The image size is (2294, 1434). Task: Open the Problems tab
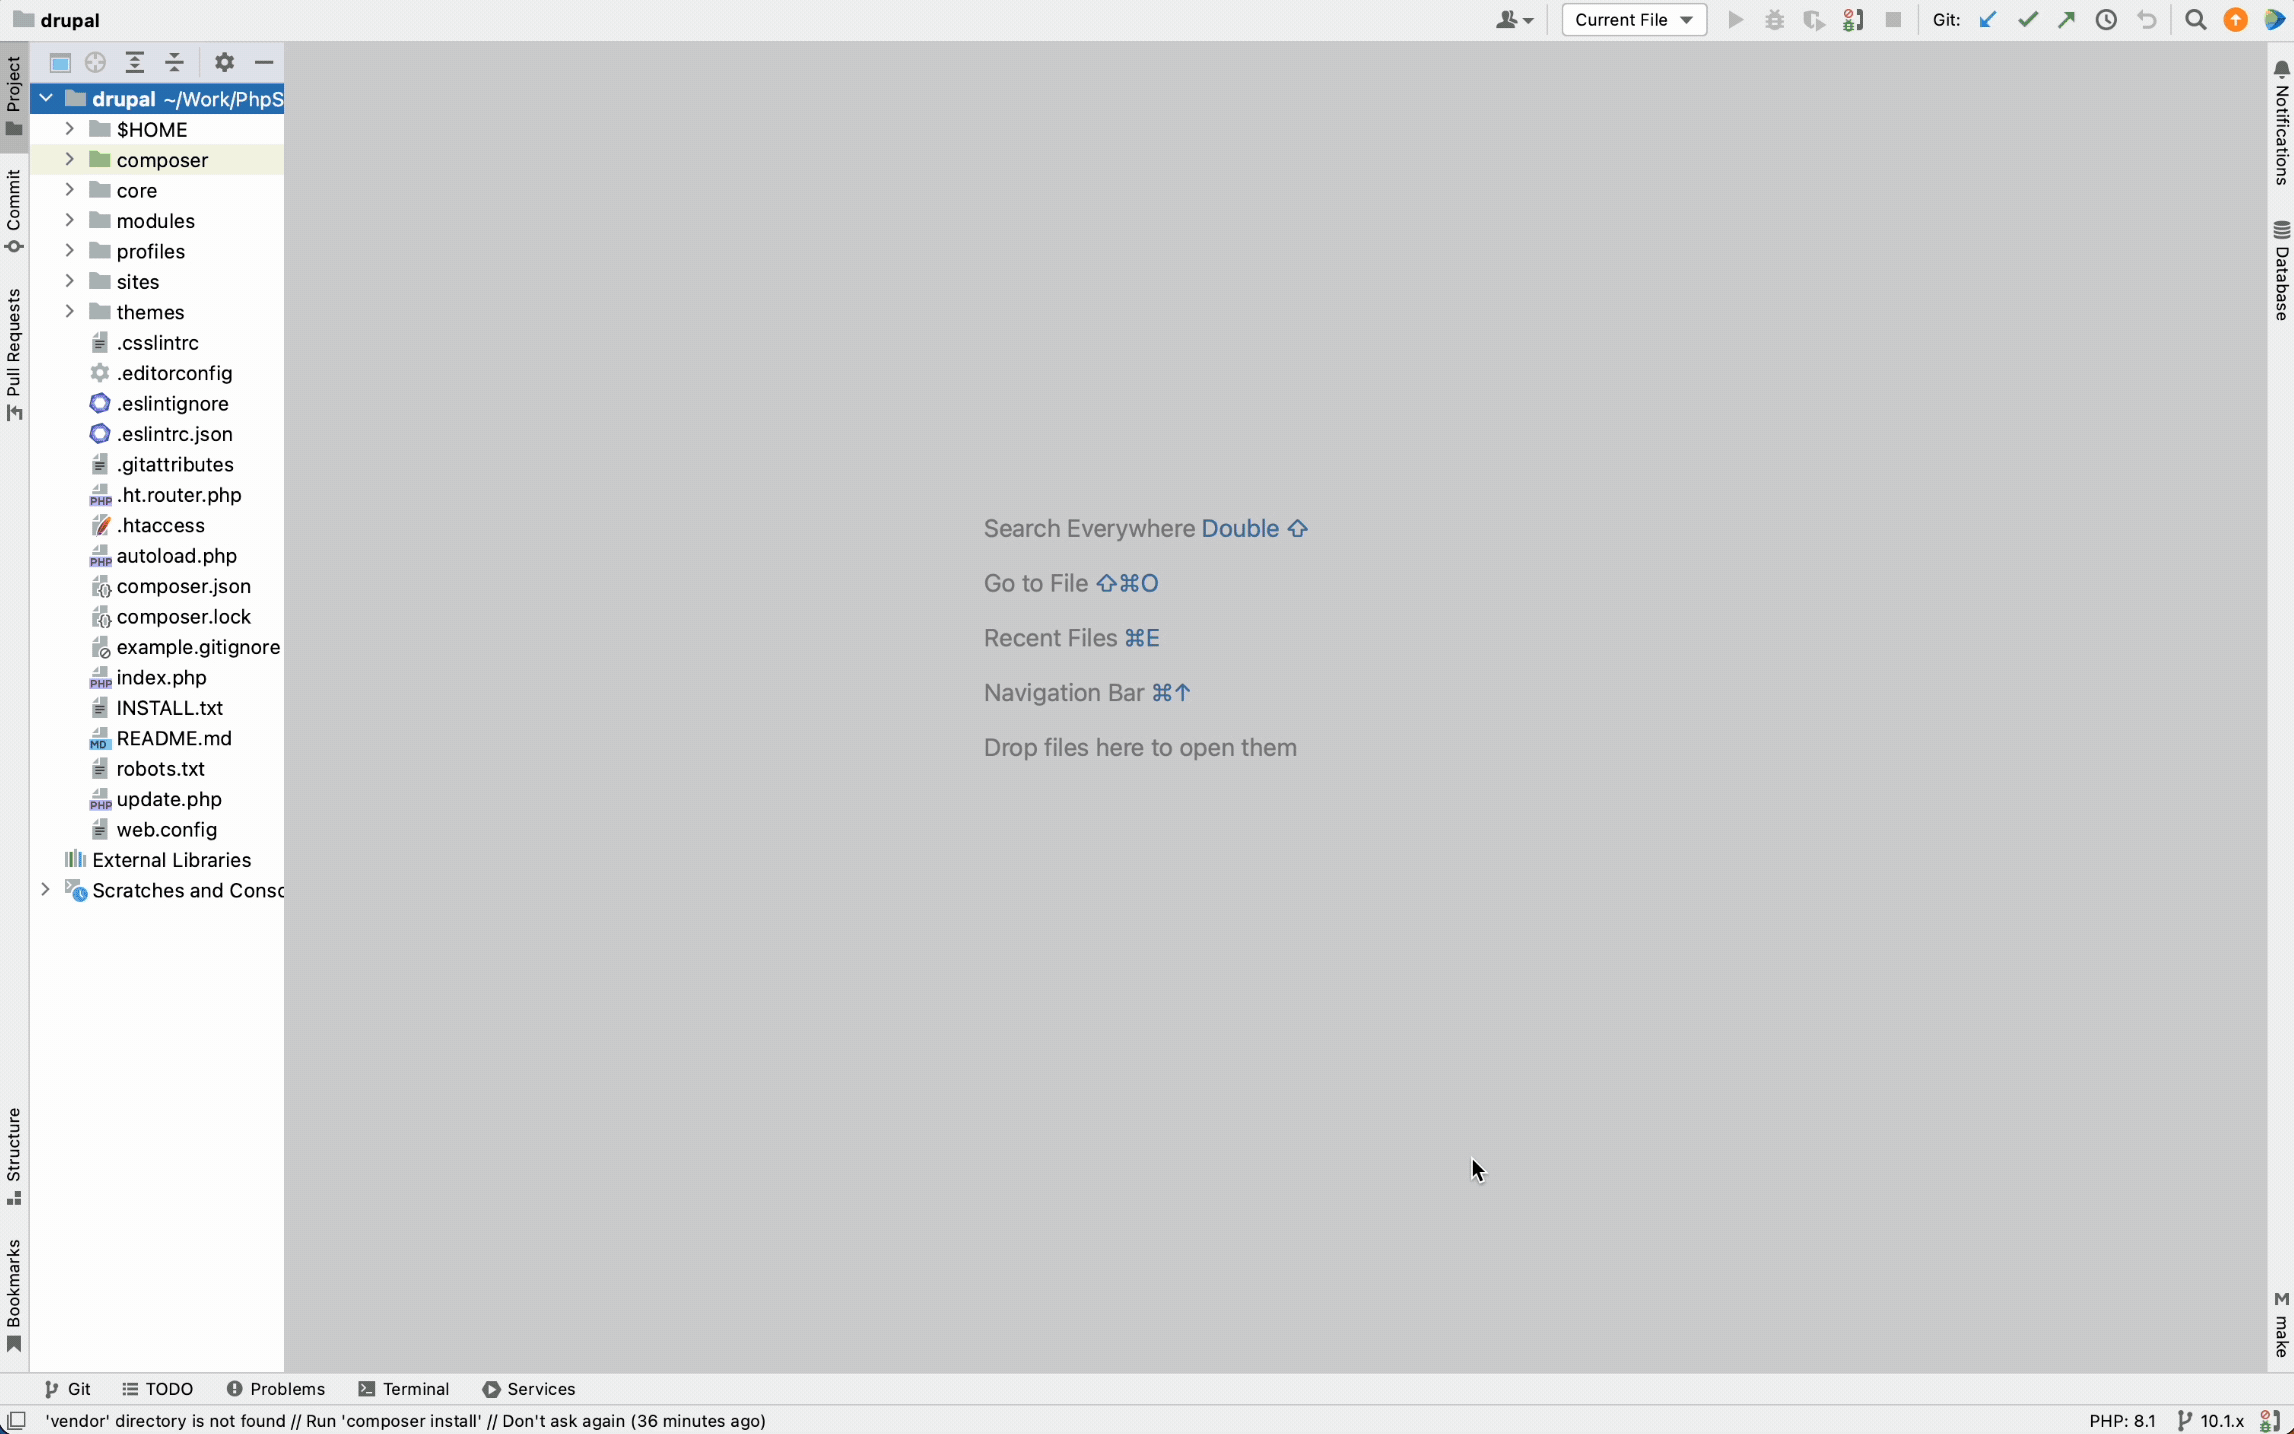[x=276, y=1389]
